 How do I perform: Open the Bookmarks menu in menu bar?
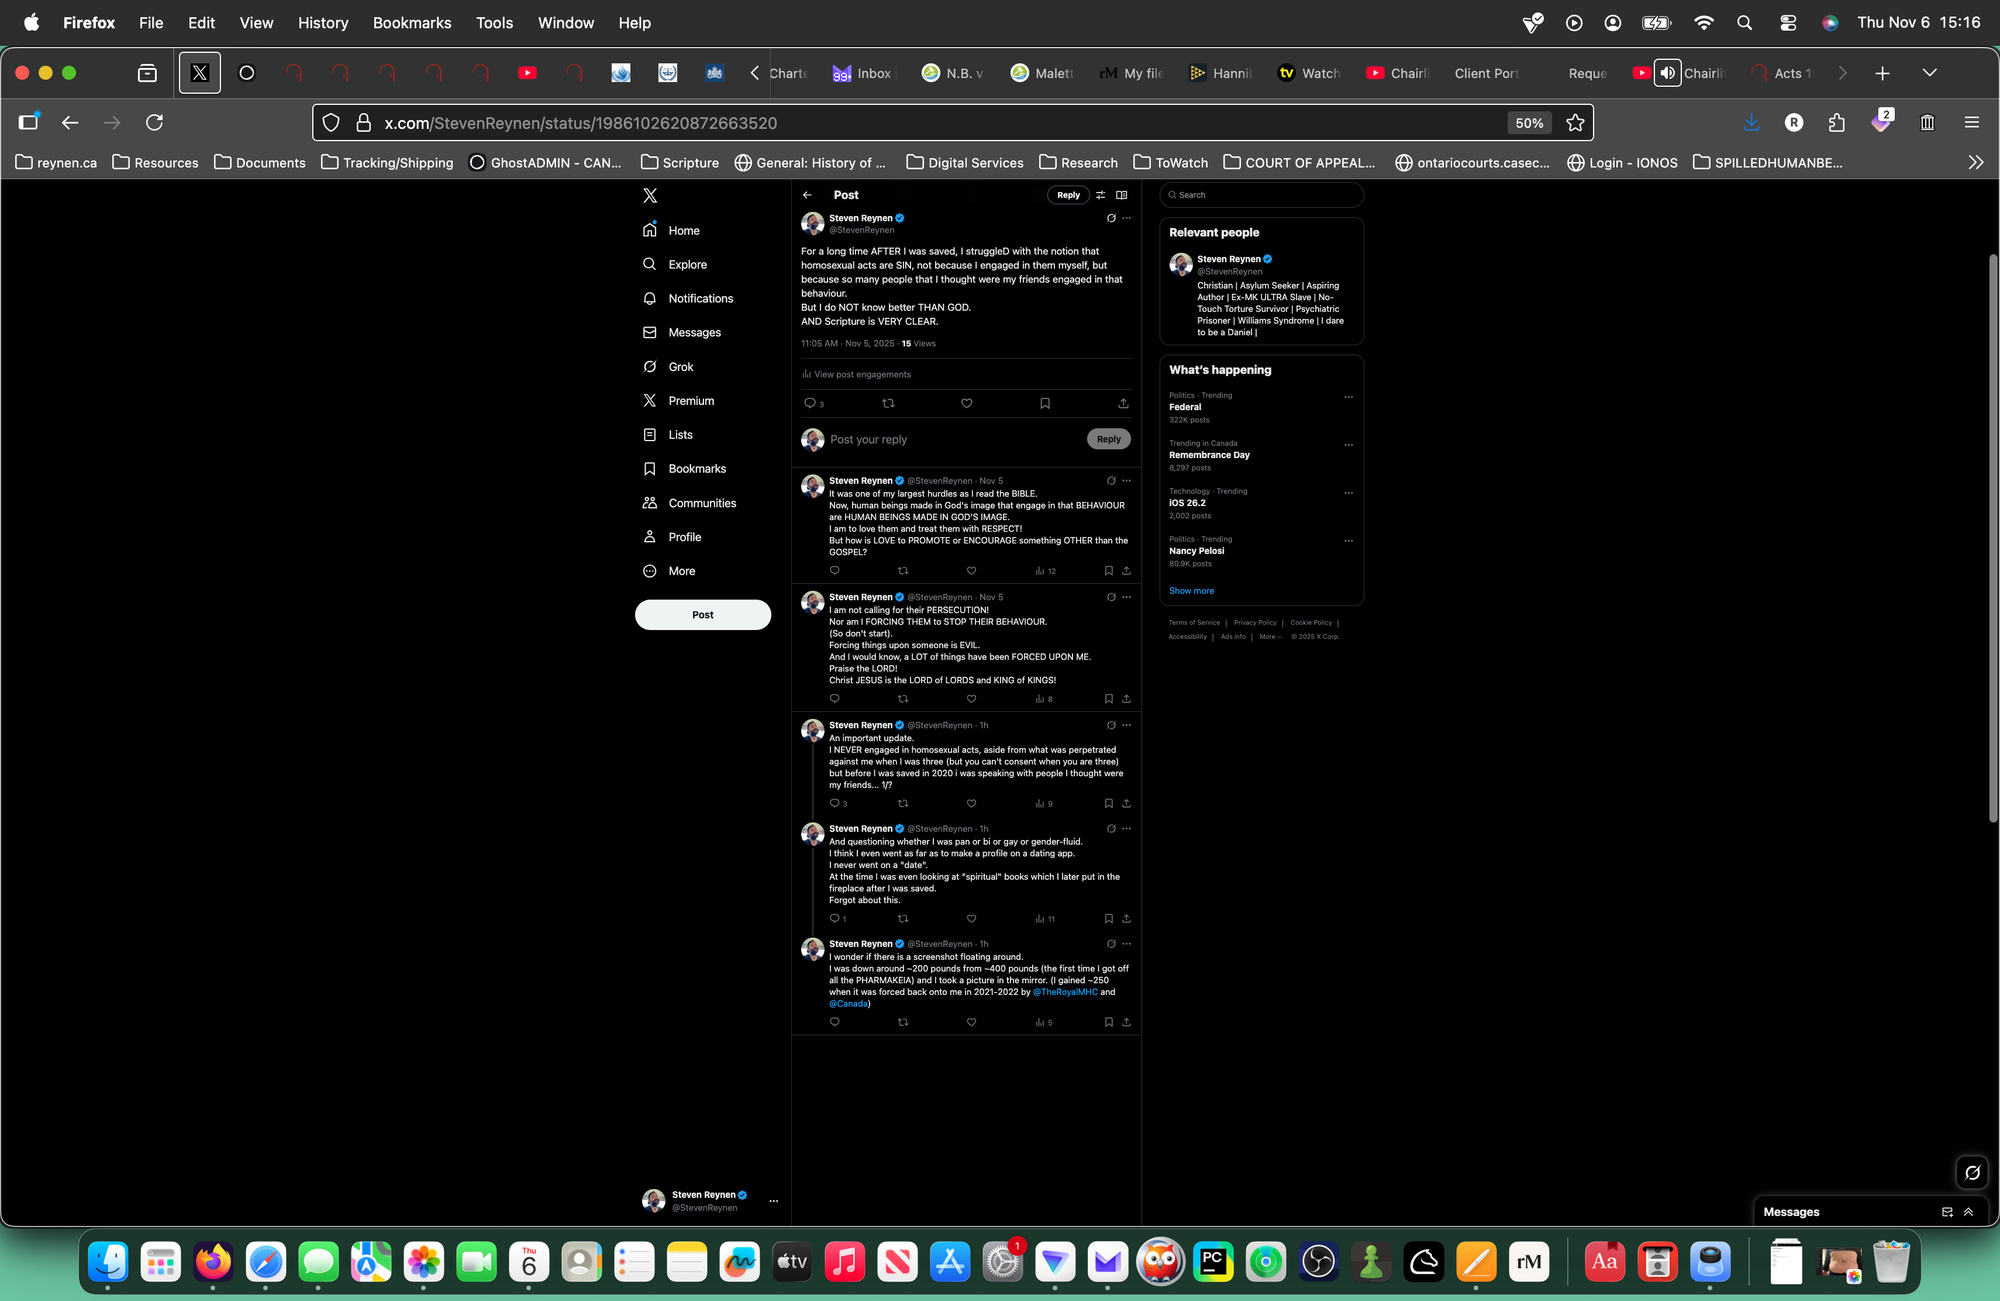[x=411, y=22]
